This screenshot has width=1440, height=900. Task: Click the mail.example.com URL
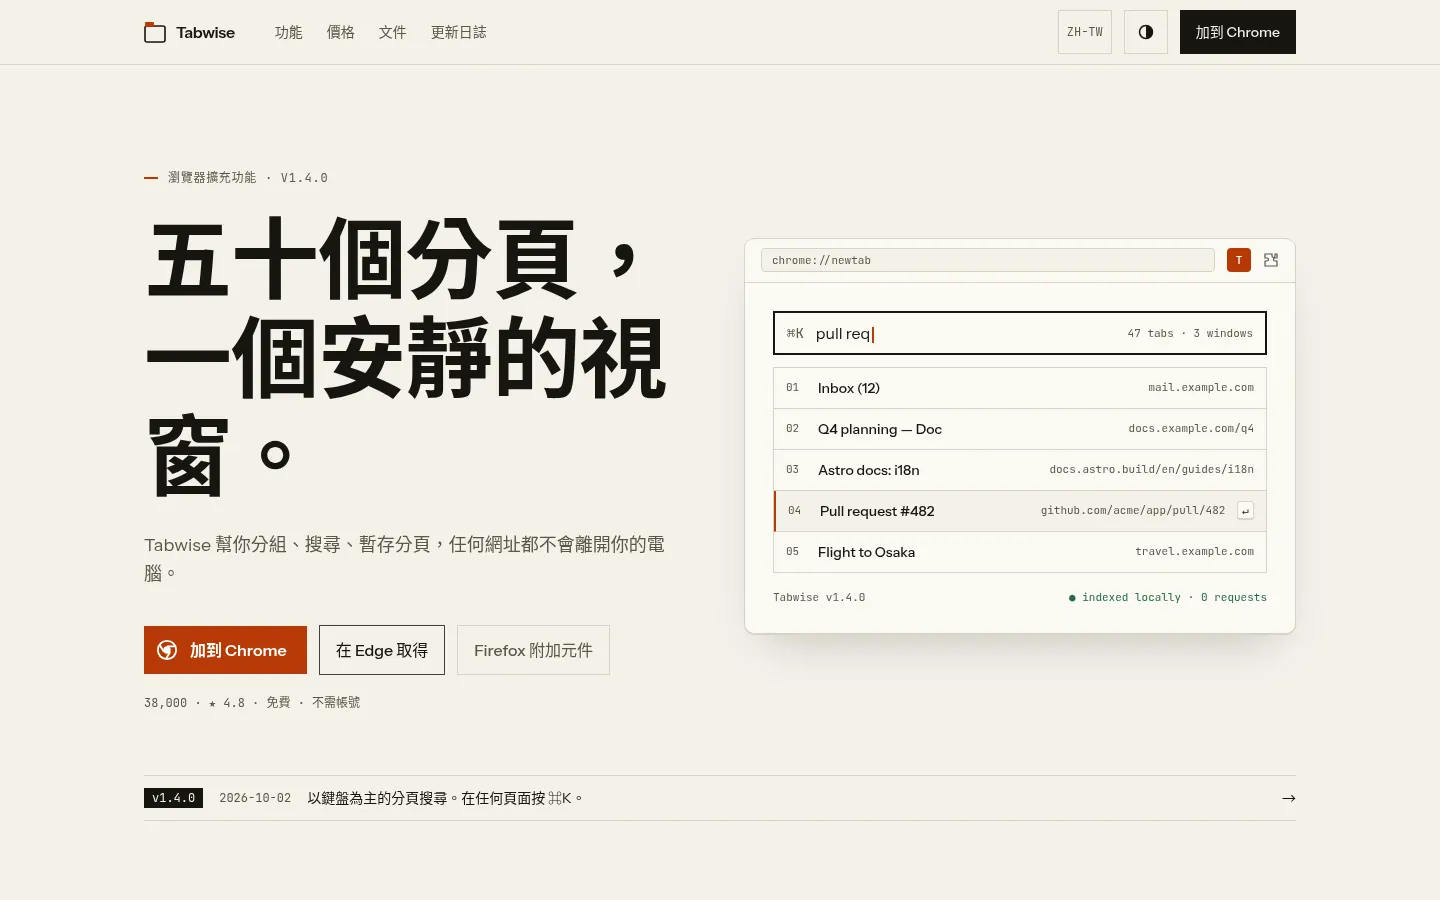tap(1201, 388)
